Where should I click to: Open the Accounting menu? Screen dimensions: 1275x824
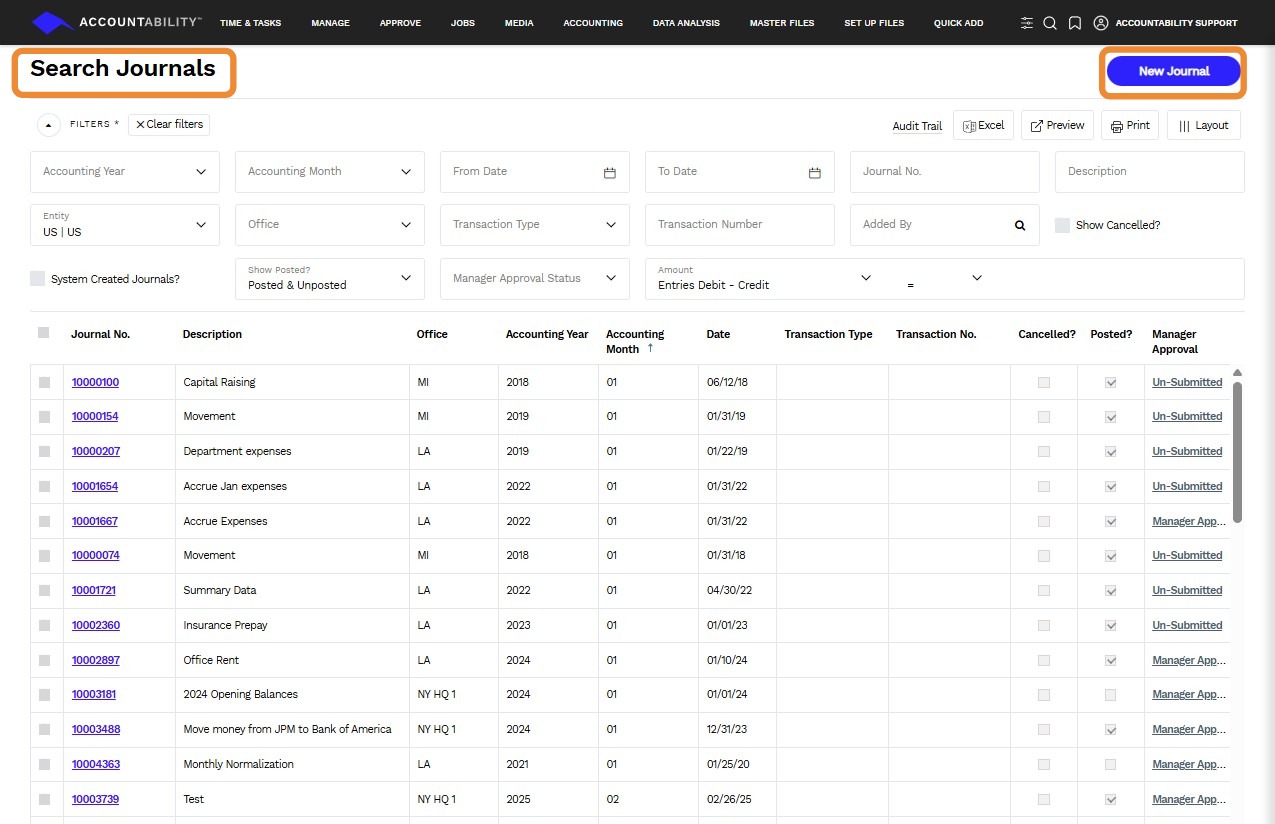[593, 23]
